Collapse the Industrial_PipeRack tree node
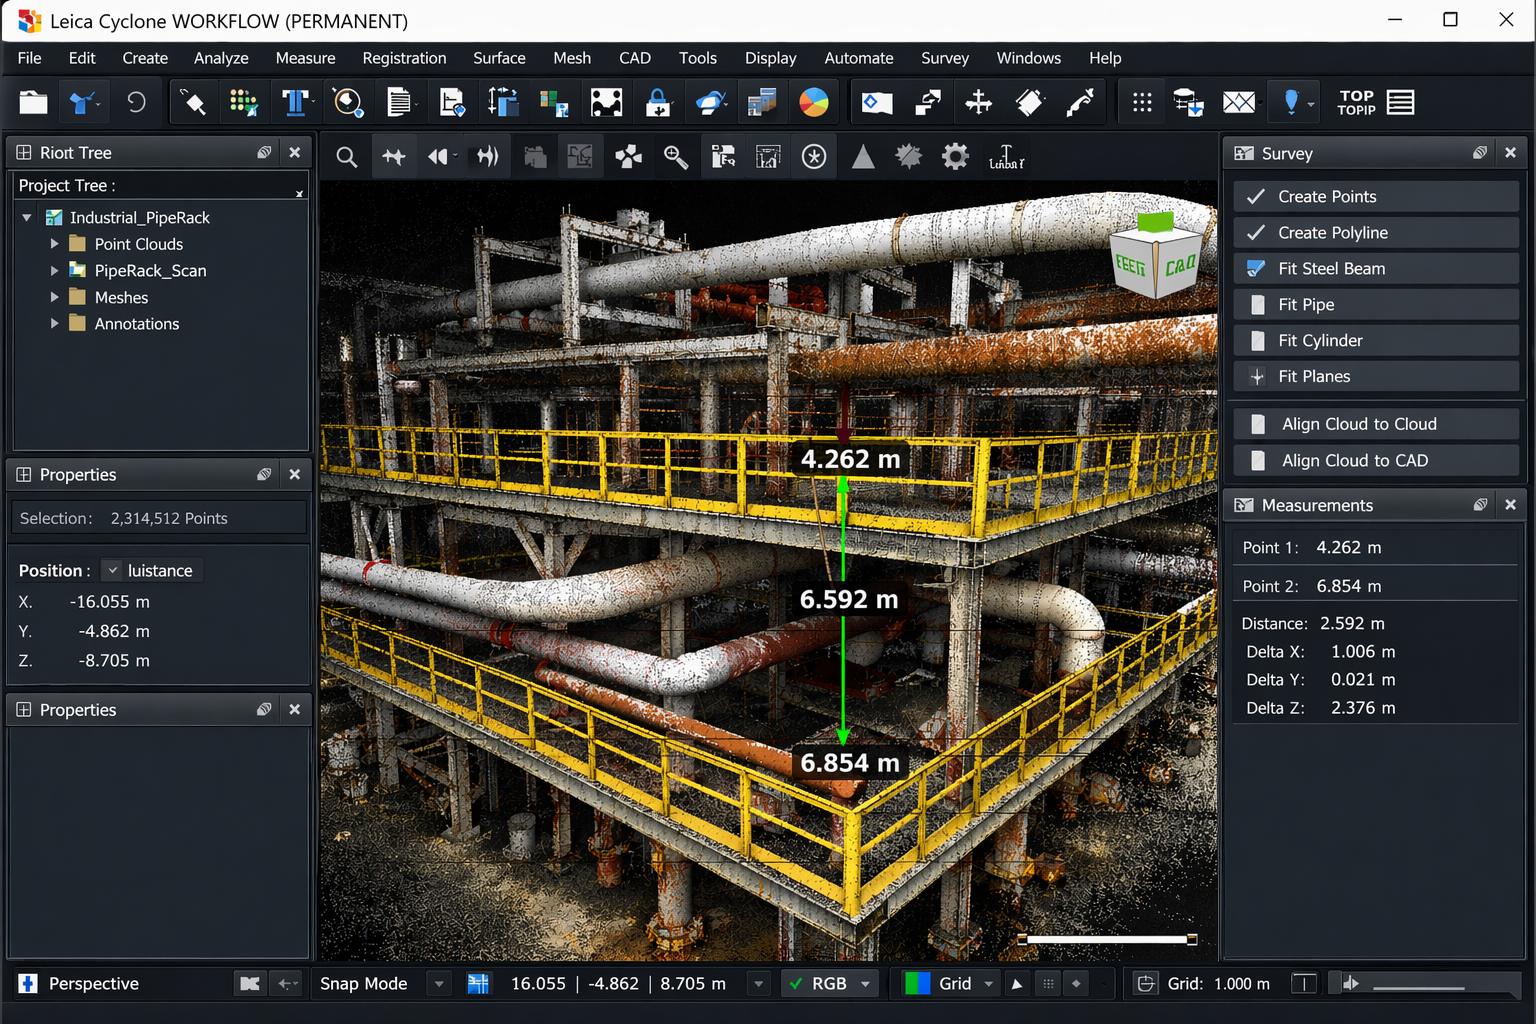This screenshot has height=1024, width=1536. tap(27, 217)
